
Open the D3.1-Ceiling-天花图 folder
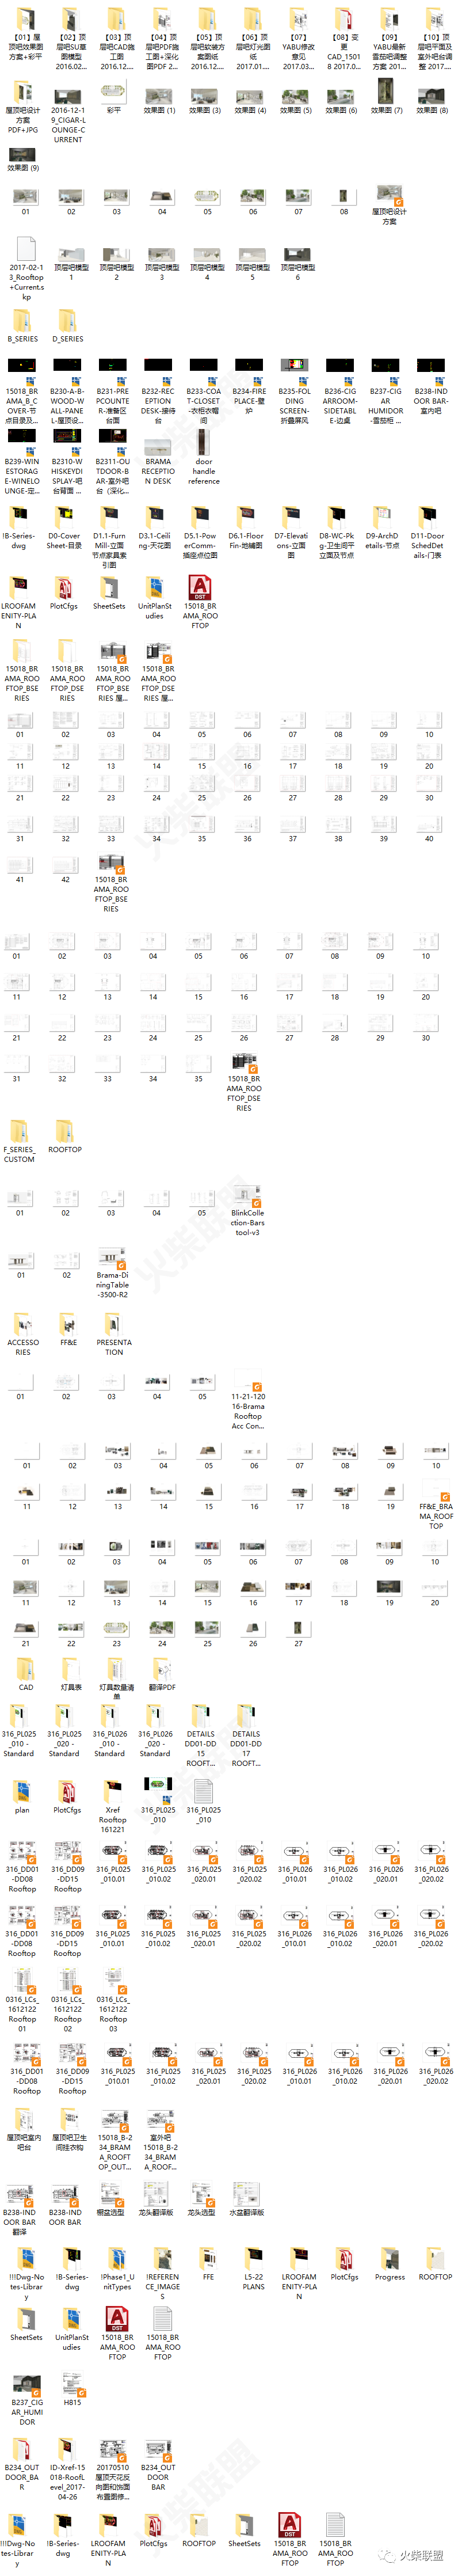tap(154, 529)
